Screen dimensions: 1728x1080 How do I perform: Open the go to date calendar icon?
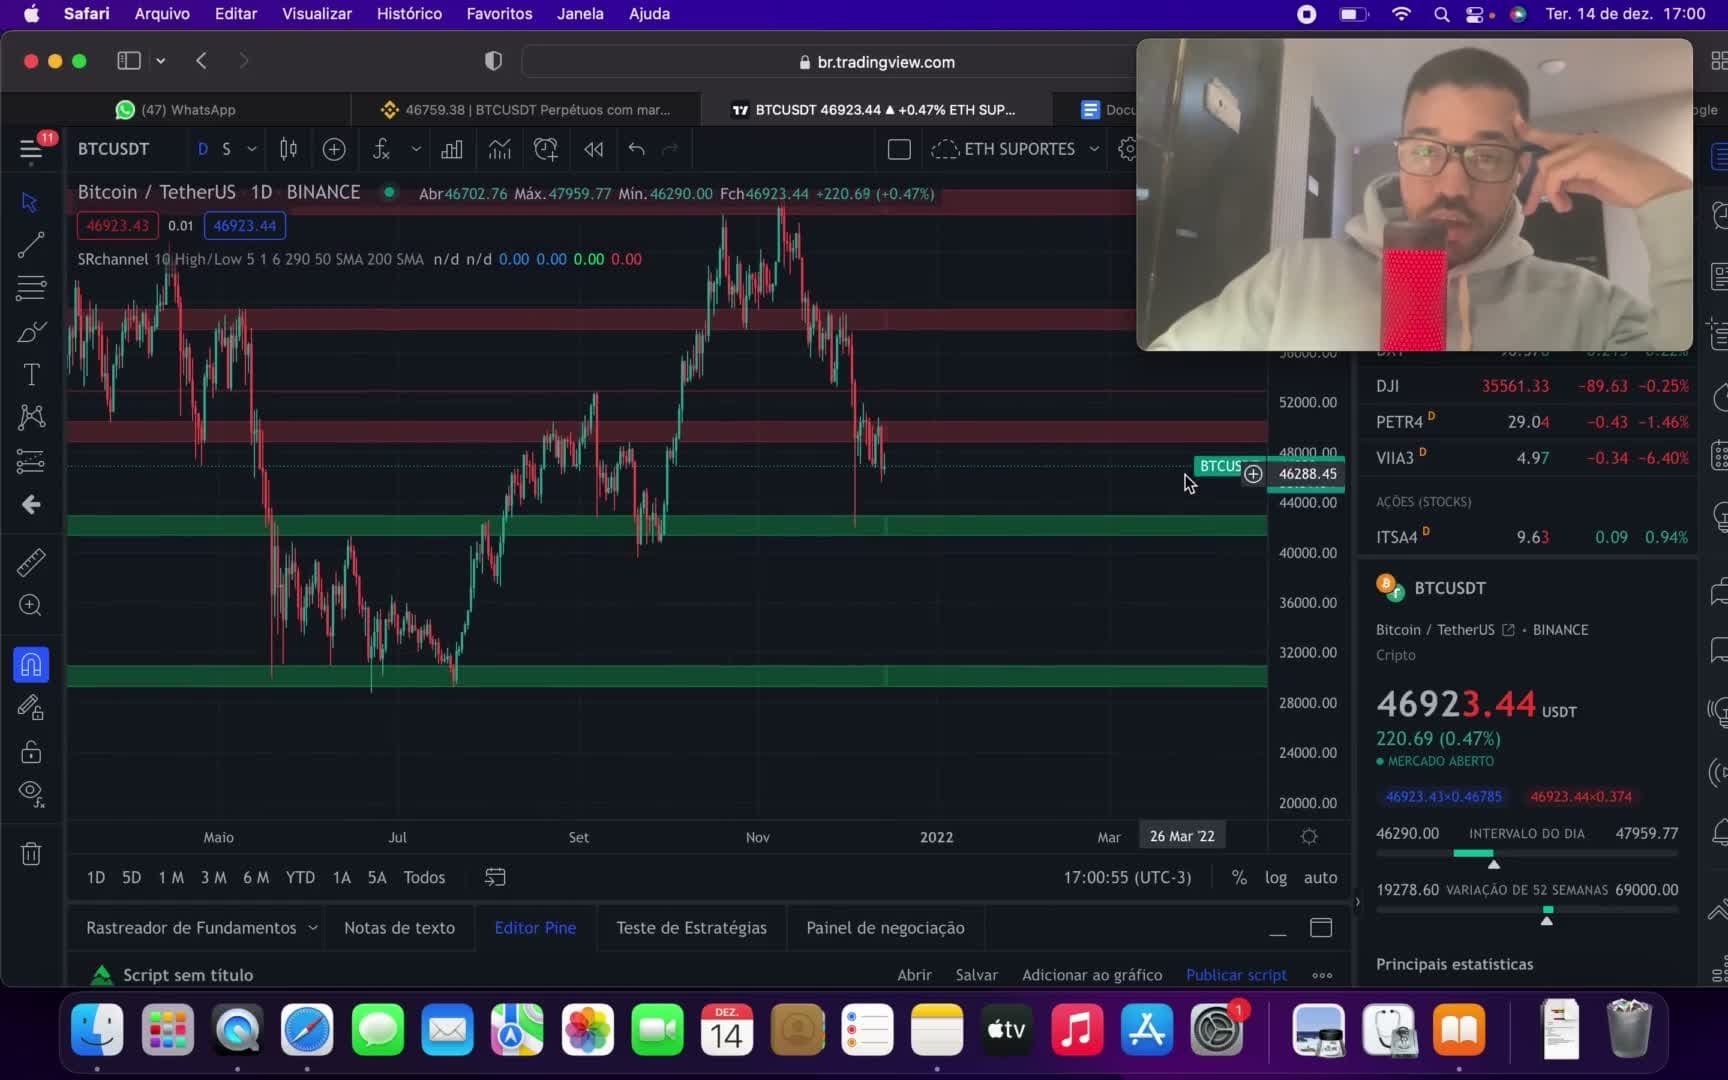point(495,877)
